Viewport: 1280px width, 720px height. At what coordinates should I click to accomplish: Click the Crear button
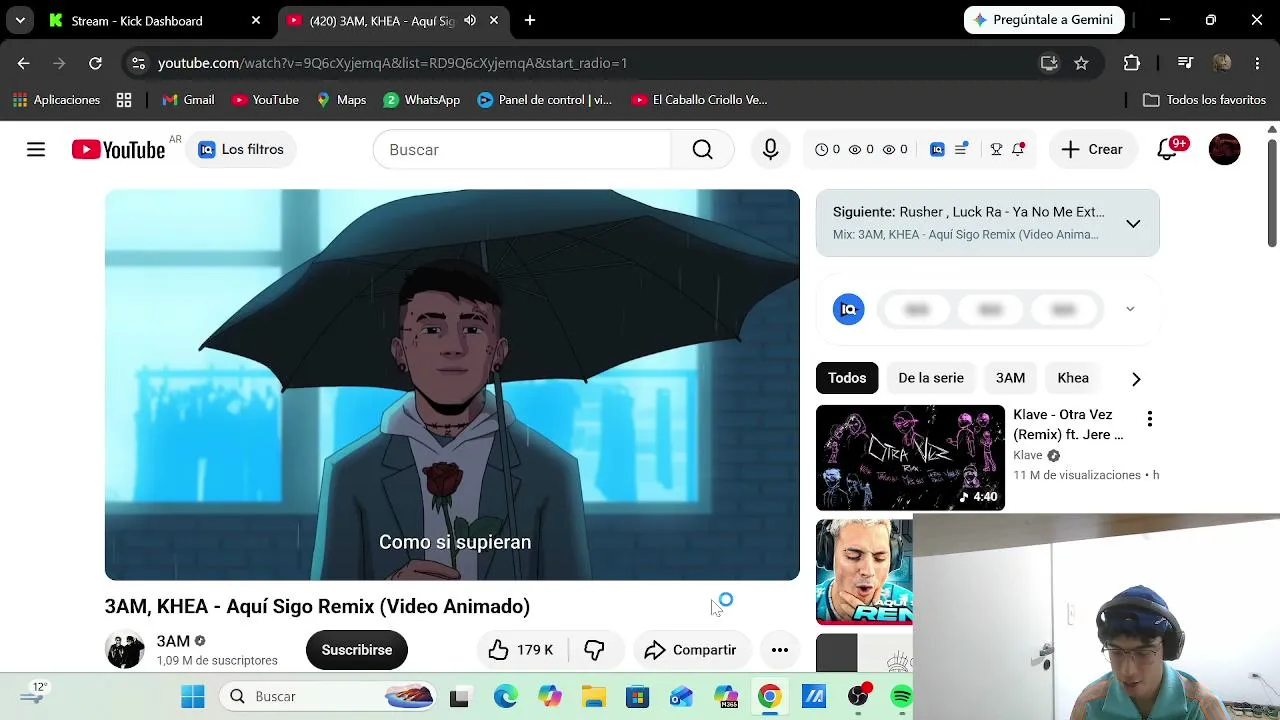point(1092,149)
